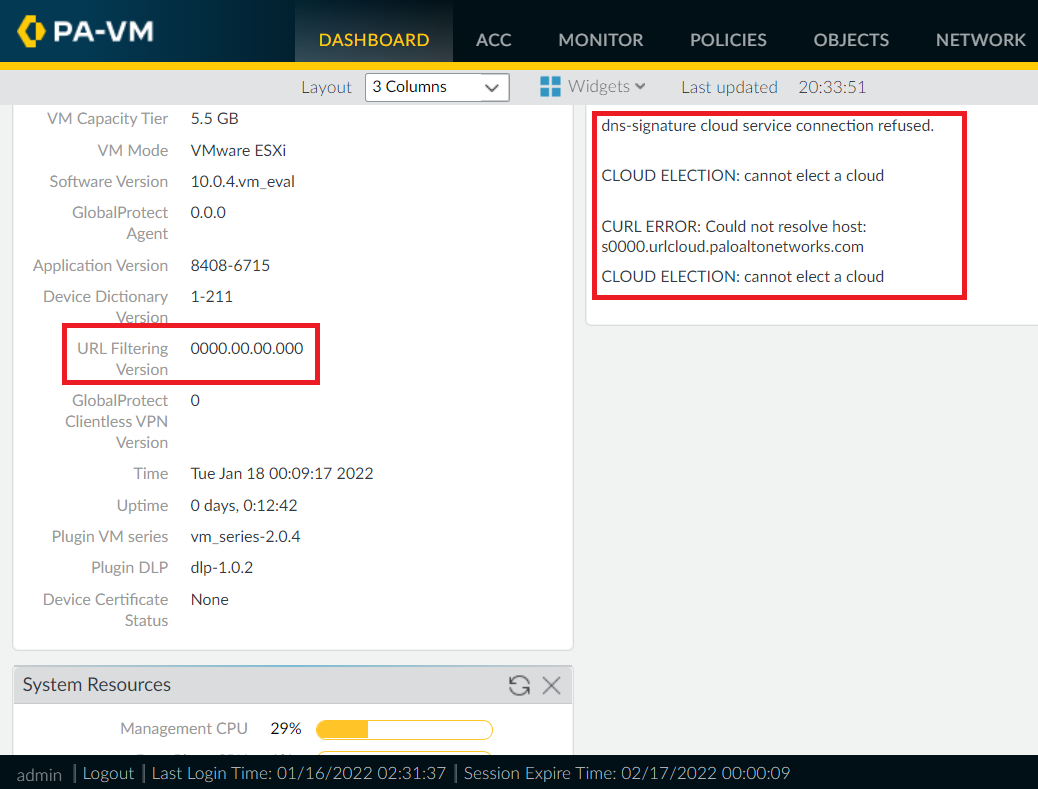Image resolution: width=1038 pixels, height=789 pixels.
Task: Select the VM Mode value VMware ESXi
Action: click(238, 150)
